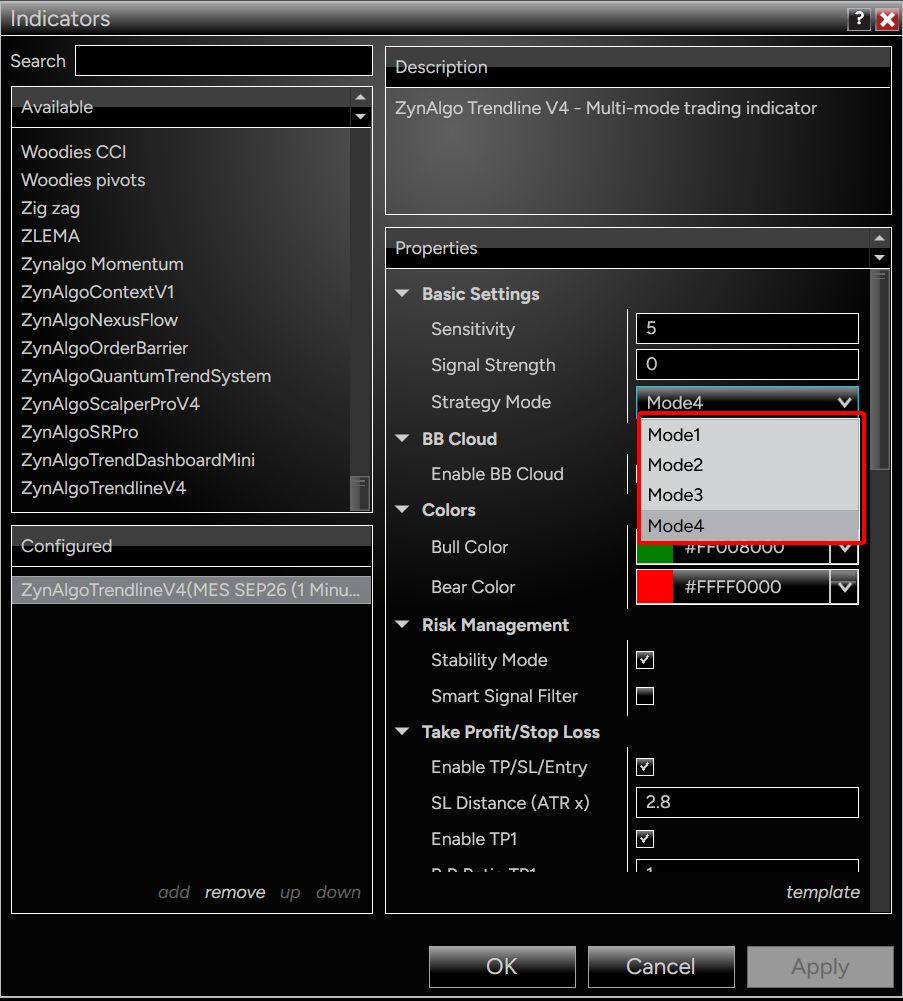The height and width of the screenshot is (1001, 903).
Task: Choose Mode1 from dropdown list
Action: 749,435
